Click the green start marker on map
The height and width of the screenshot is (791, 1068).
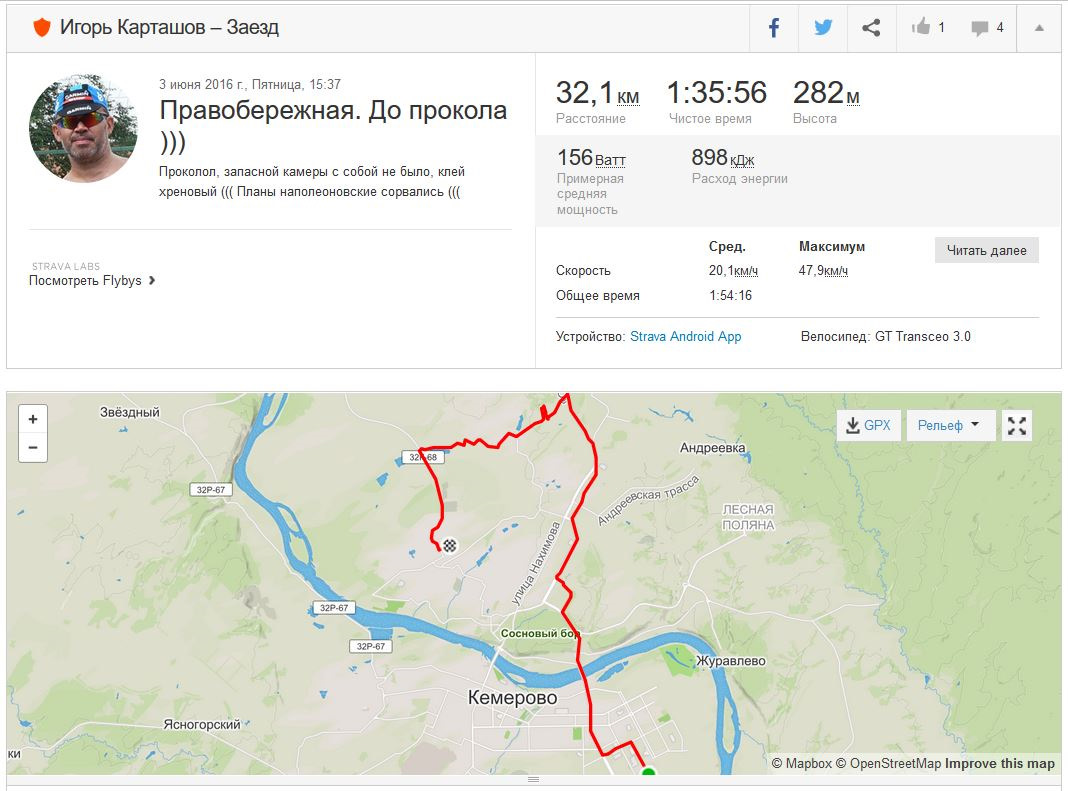click(648, 771)
